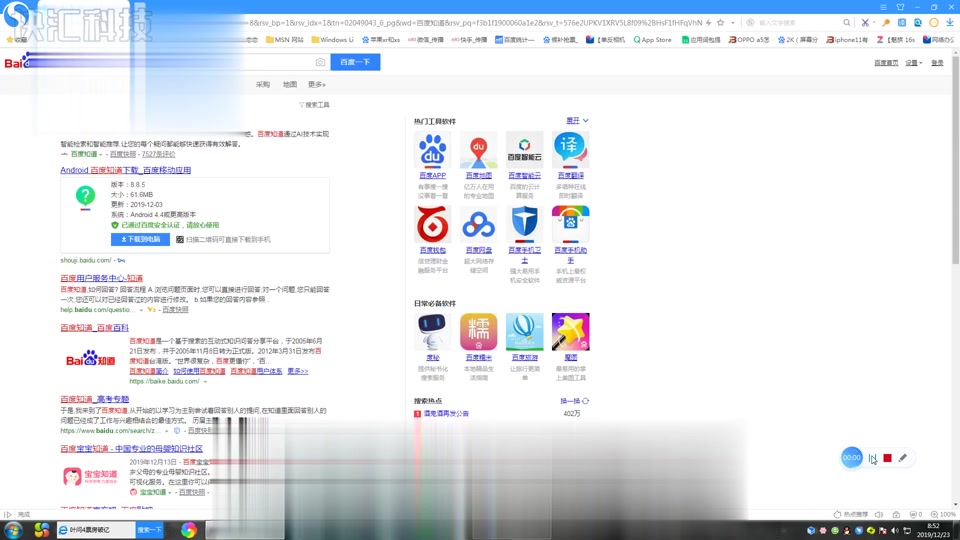Screen dimensions: 960x540
Task: Open the red 百度钱包 wallet icon
Action: (x=432, y=224)
